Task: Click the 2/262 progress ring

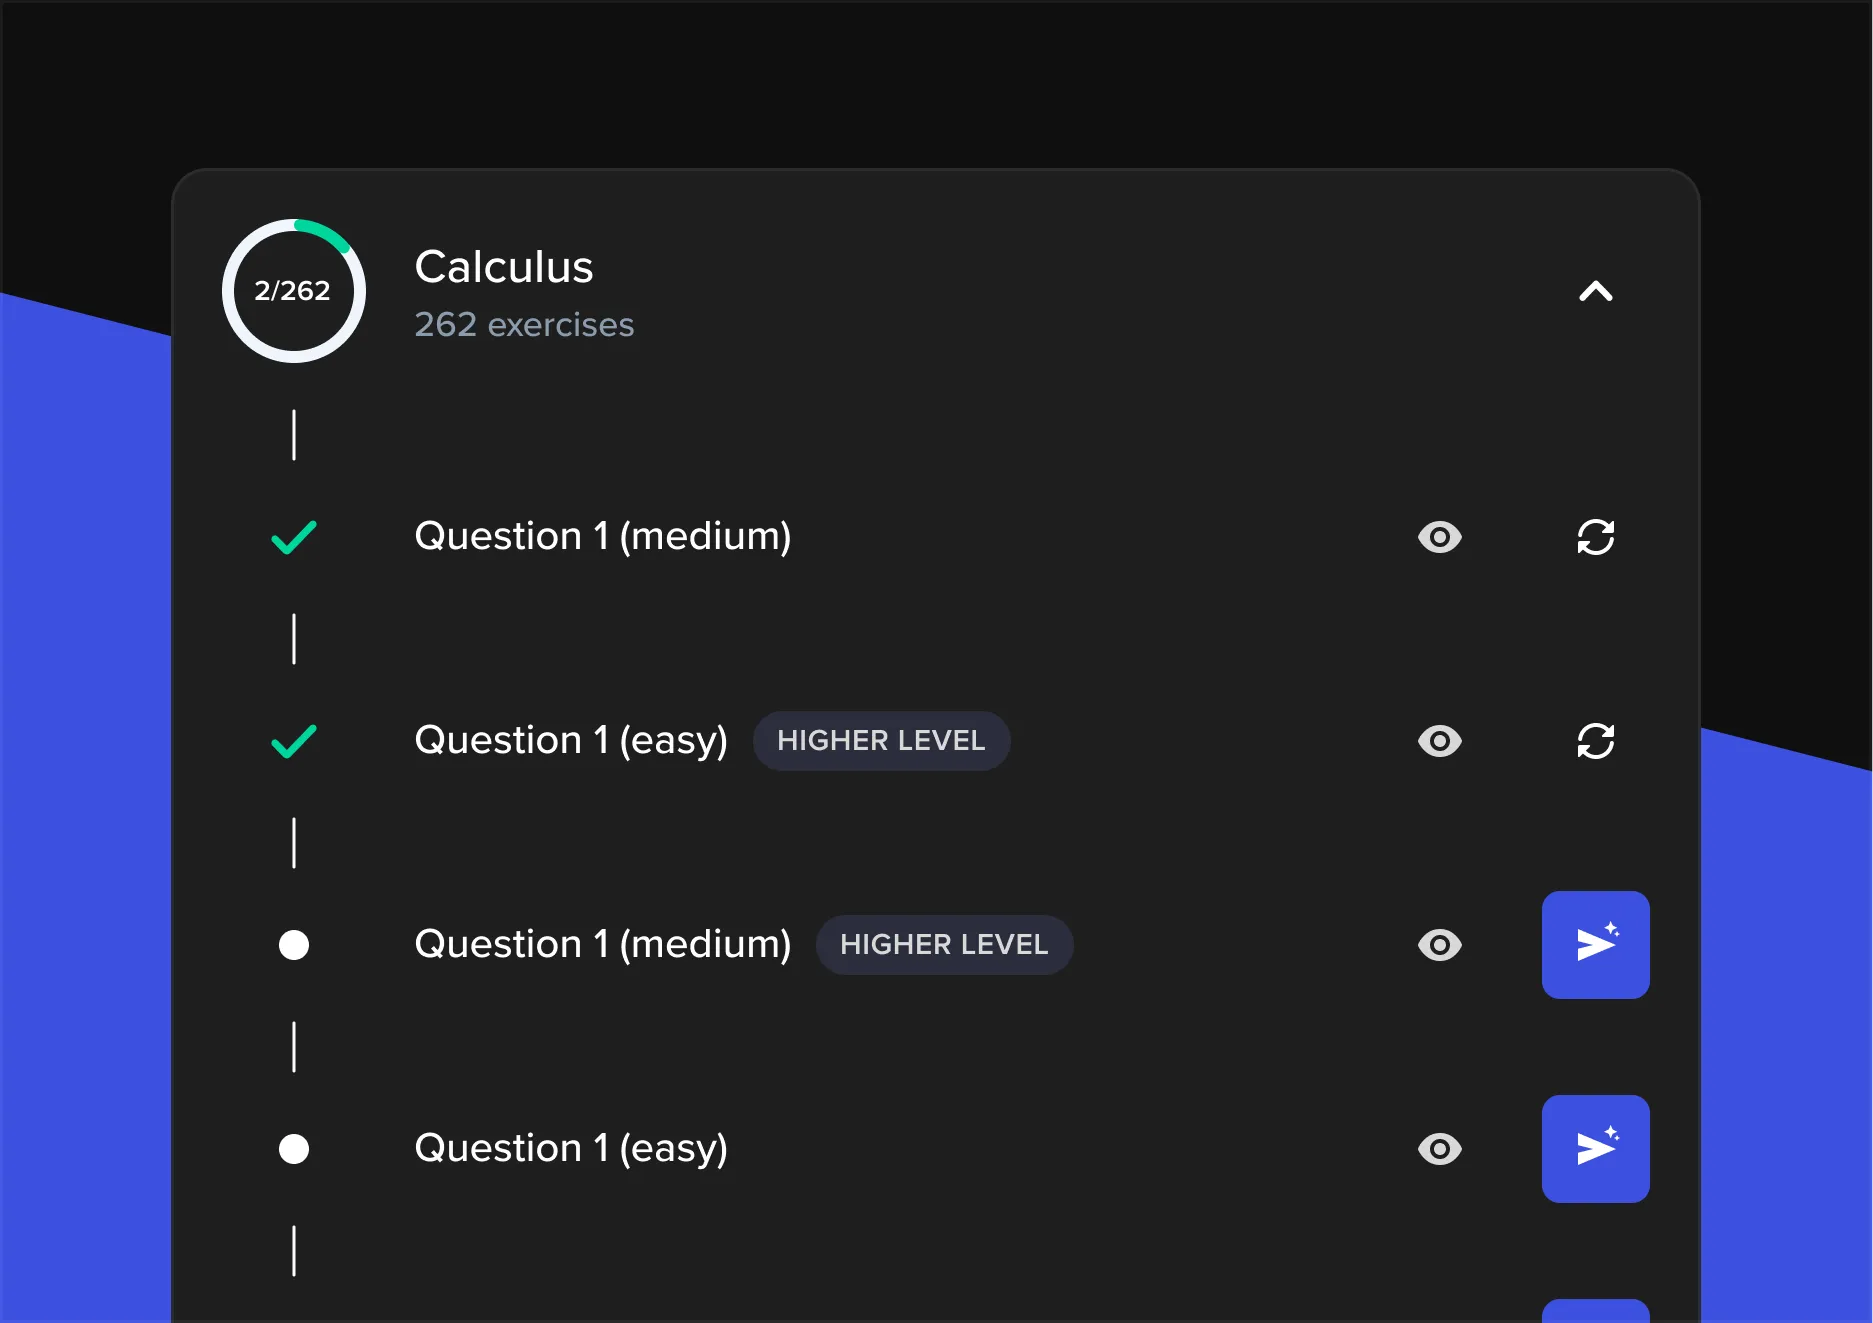Action: pos(293,290)
